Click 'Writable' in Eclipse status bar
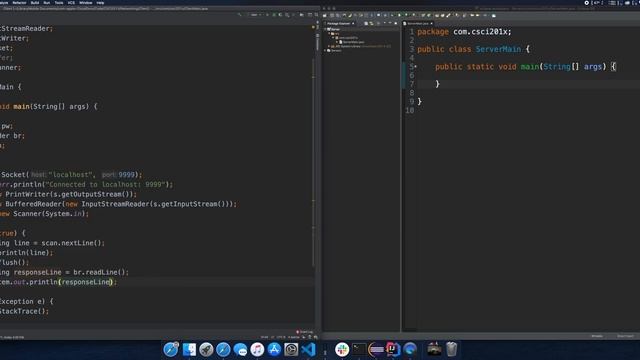The height and width of the screenshot is (360, 640). [x=597, y=336]
